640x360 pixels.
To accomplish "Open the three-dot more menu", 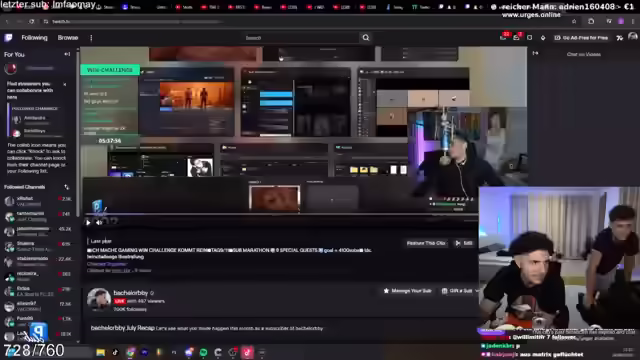I will click(91, 38).
